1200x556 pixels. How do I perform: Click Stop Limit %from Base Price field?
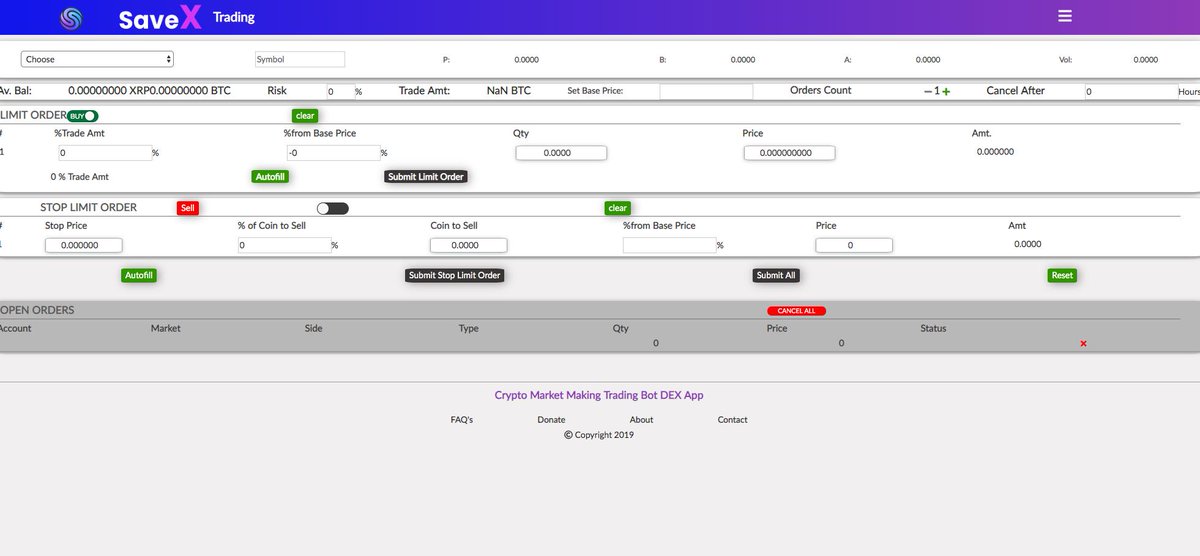(x=669, y=245)
